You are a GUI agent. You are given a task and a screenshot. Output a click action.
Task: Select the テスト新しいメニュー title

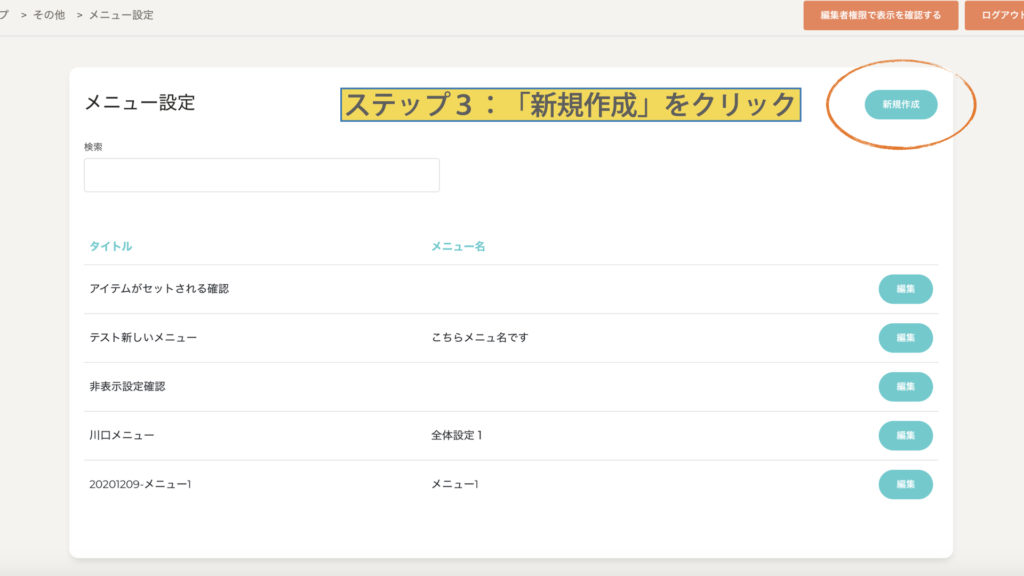[143, 338]
